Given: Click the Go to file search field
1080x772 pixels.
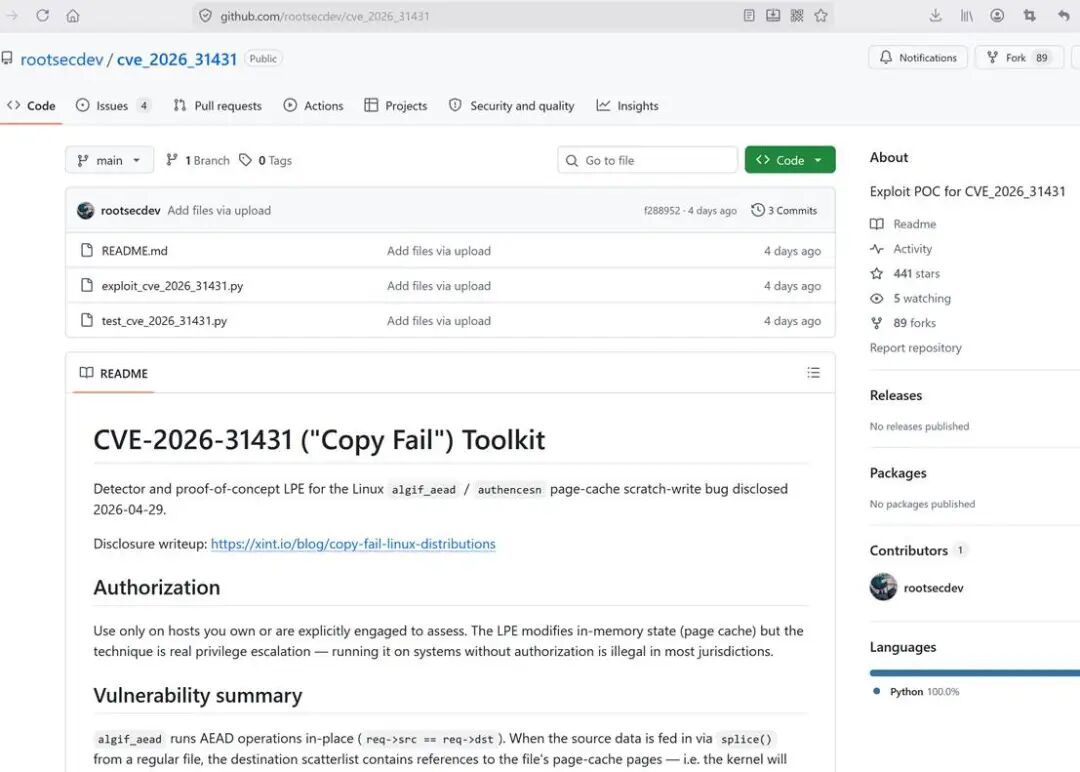Looking at the screenshot, I should pyautogui.click(x=647, y=160).
